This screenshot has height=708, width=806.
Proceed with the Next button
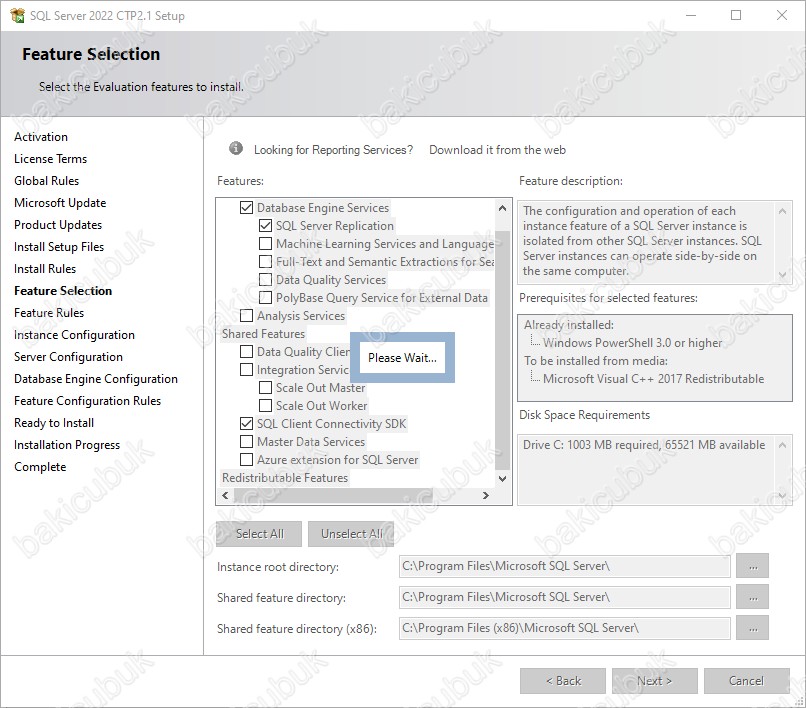(654, 681)
